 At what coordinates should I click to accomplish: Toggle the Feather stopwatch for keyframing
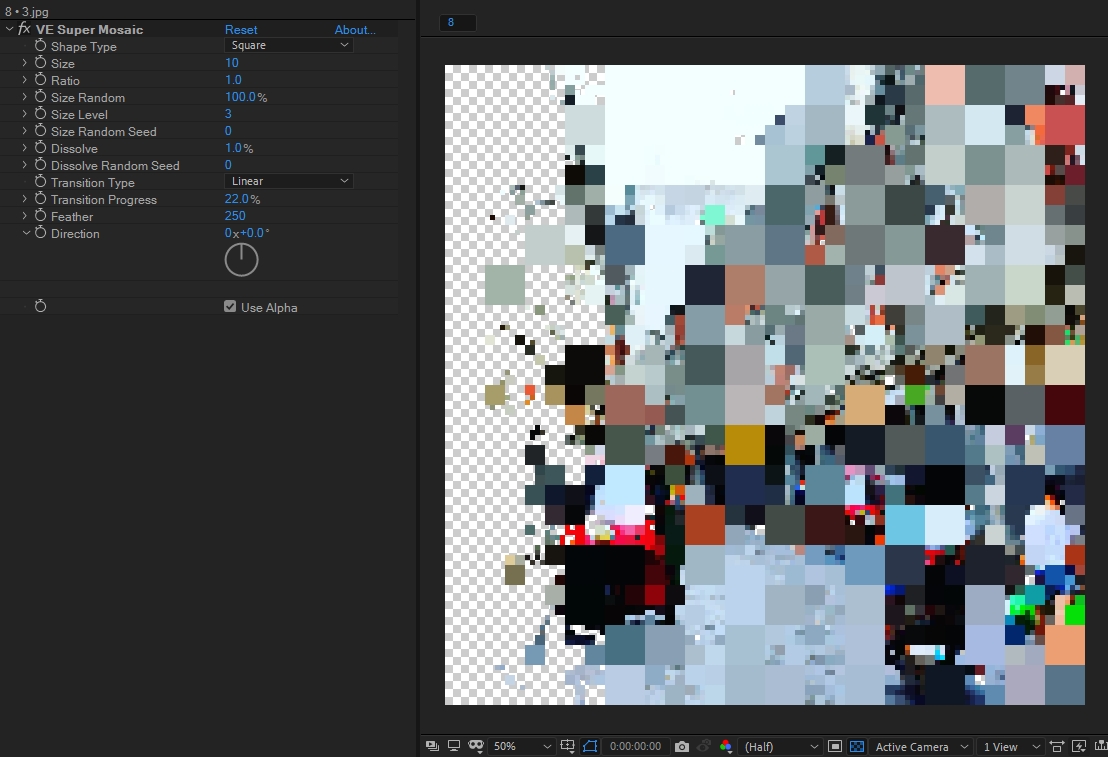click(x=41, y=216)
